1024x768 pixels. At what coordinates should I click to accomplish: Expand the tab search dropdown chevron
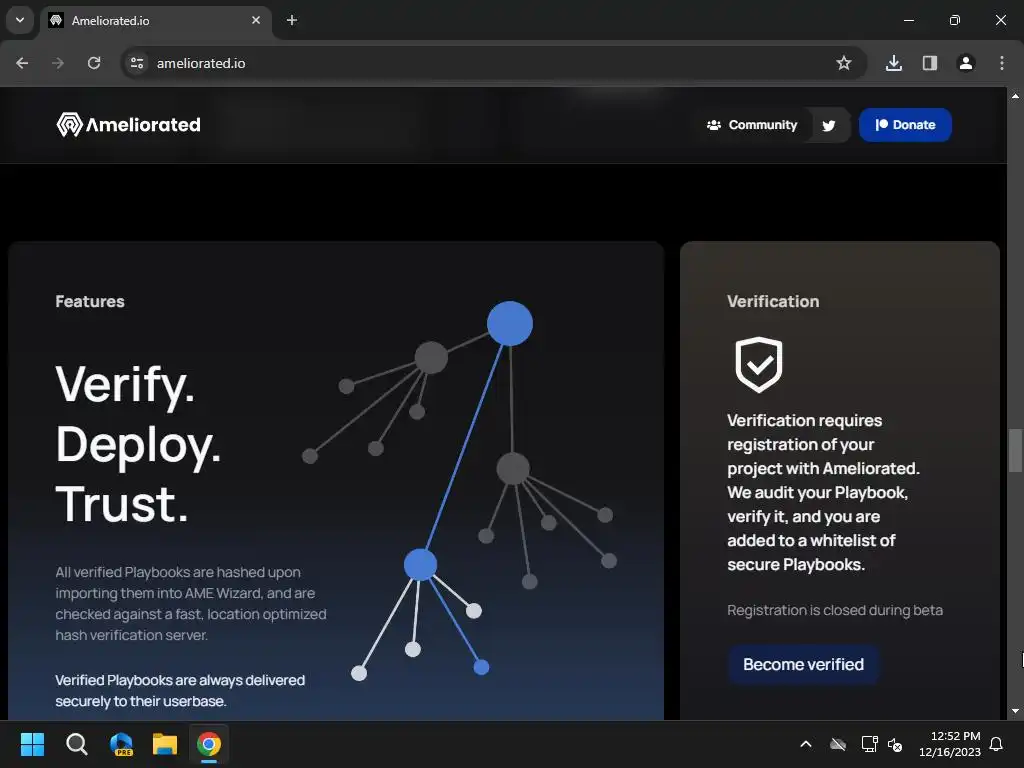click(20, 20)
